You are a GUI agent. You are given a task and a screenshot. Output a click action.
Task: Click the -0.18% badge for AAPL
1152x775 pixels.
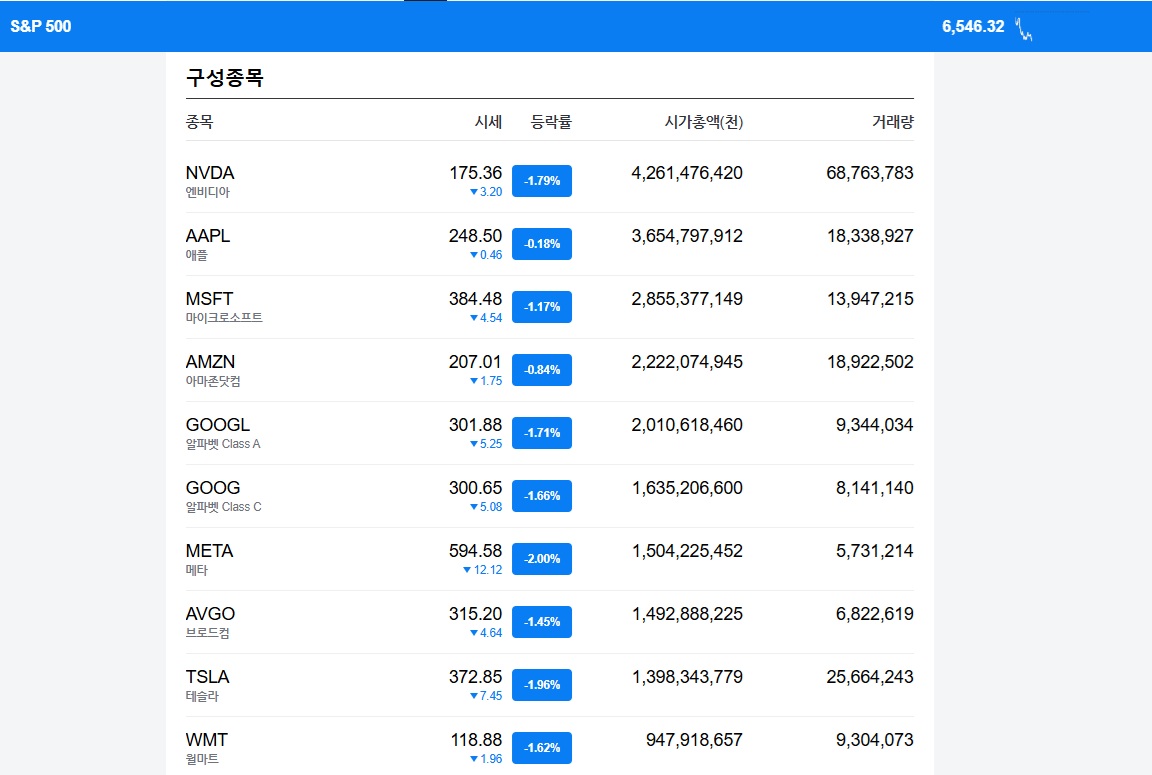(x=542, y=244)
